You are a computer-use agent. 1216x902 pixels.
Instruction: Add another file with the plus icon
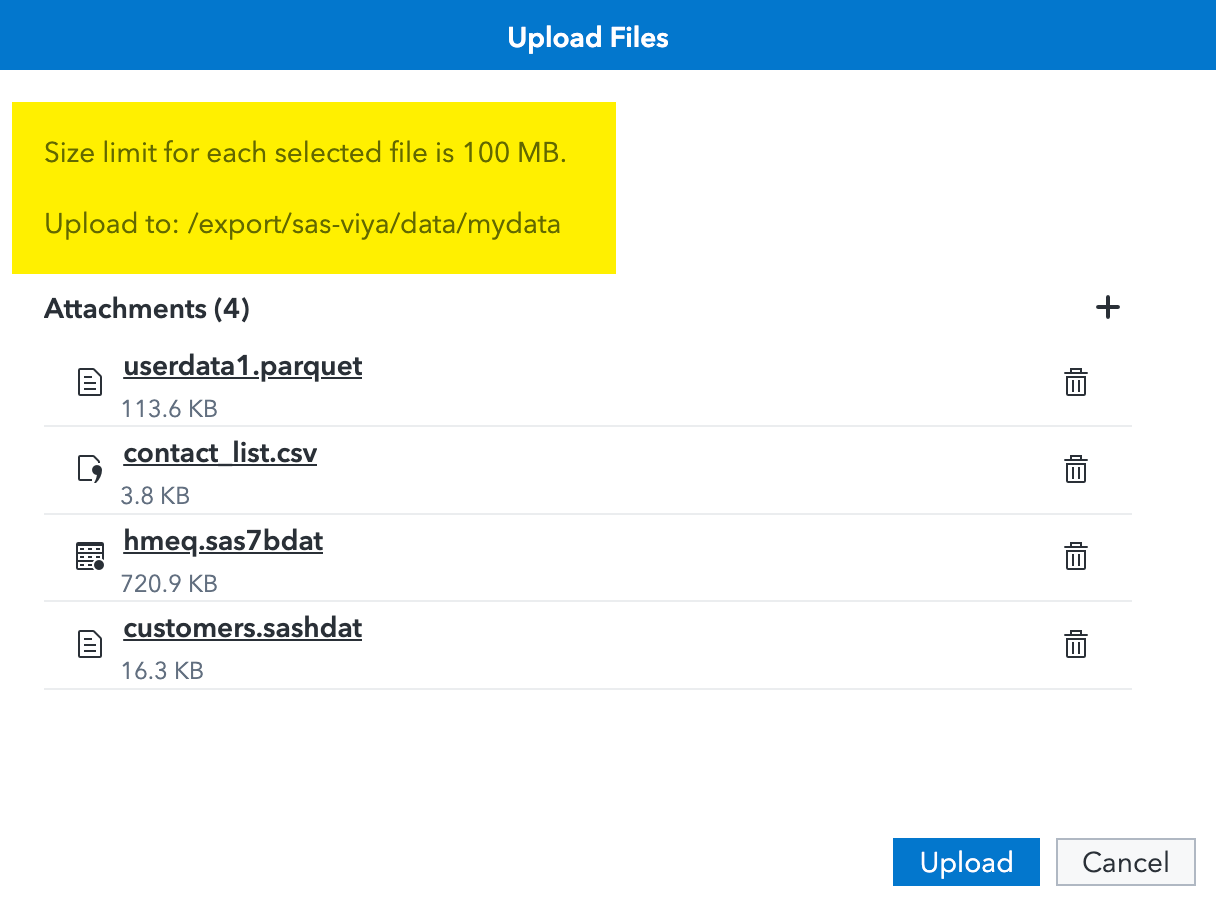click(x=1107, y=307)
